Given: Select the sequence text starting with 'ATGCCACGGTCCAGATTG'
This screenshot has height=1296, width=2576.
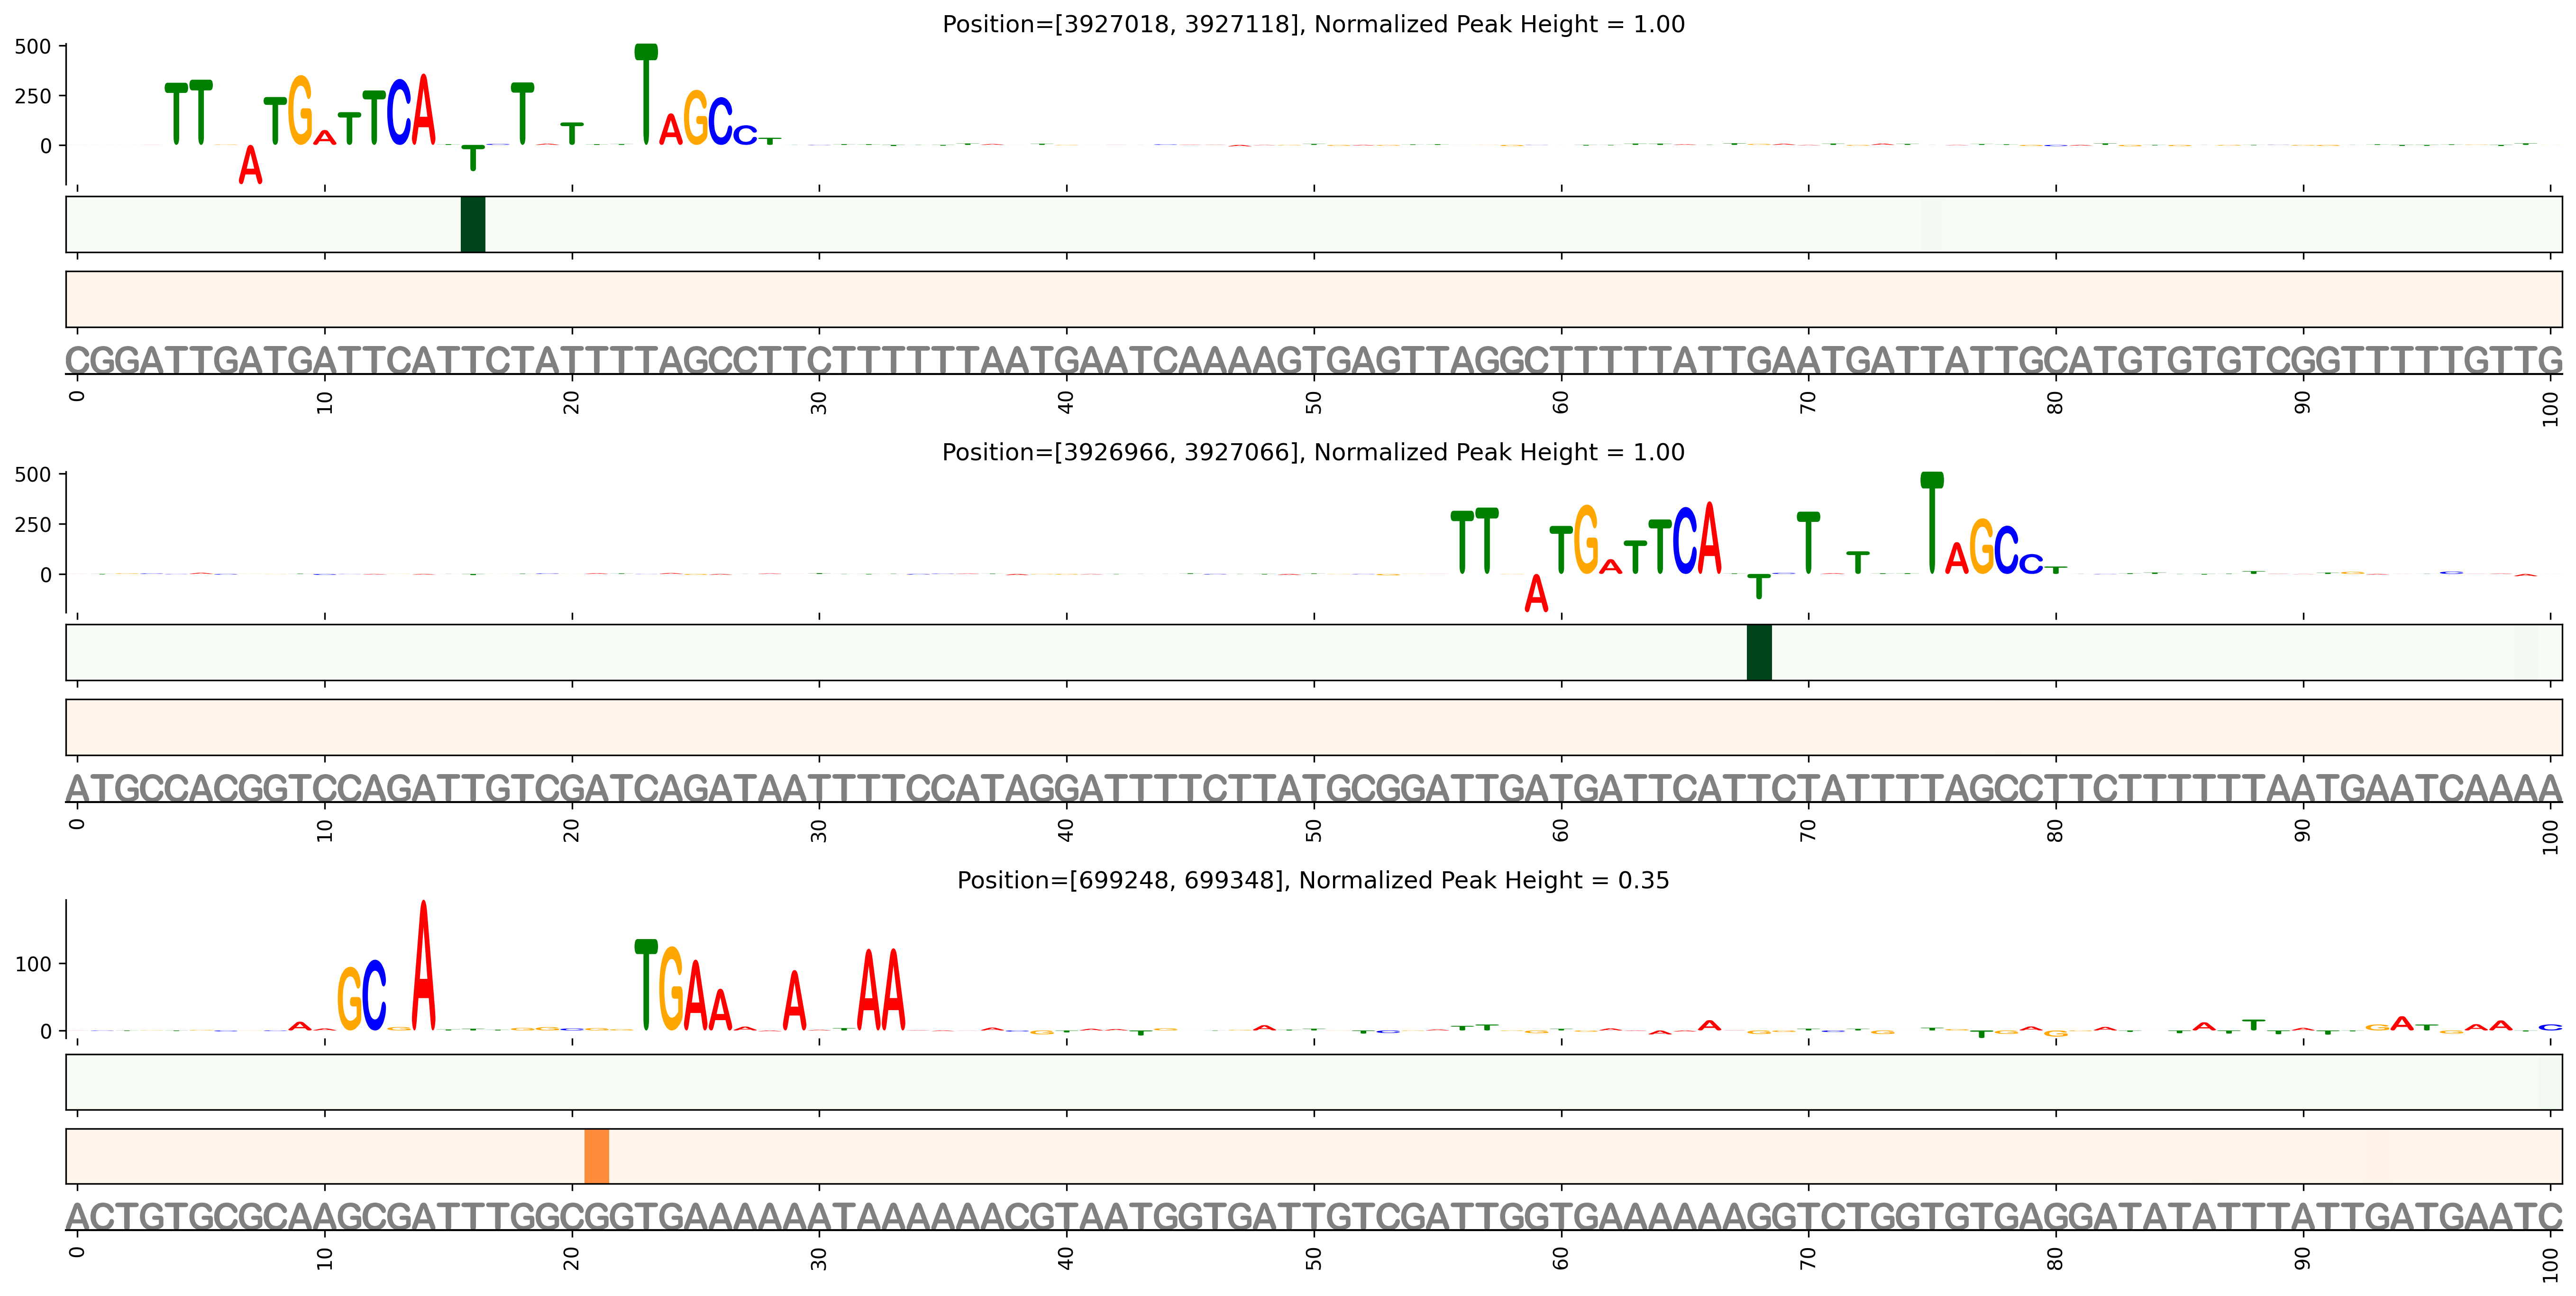Looking at the screenshot, I should click(x=1314, y=788).
